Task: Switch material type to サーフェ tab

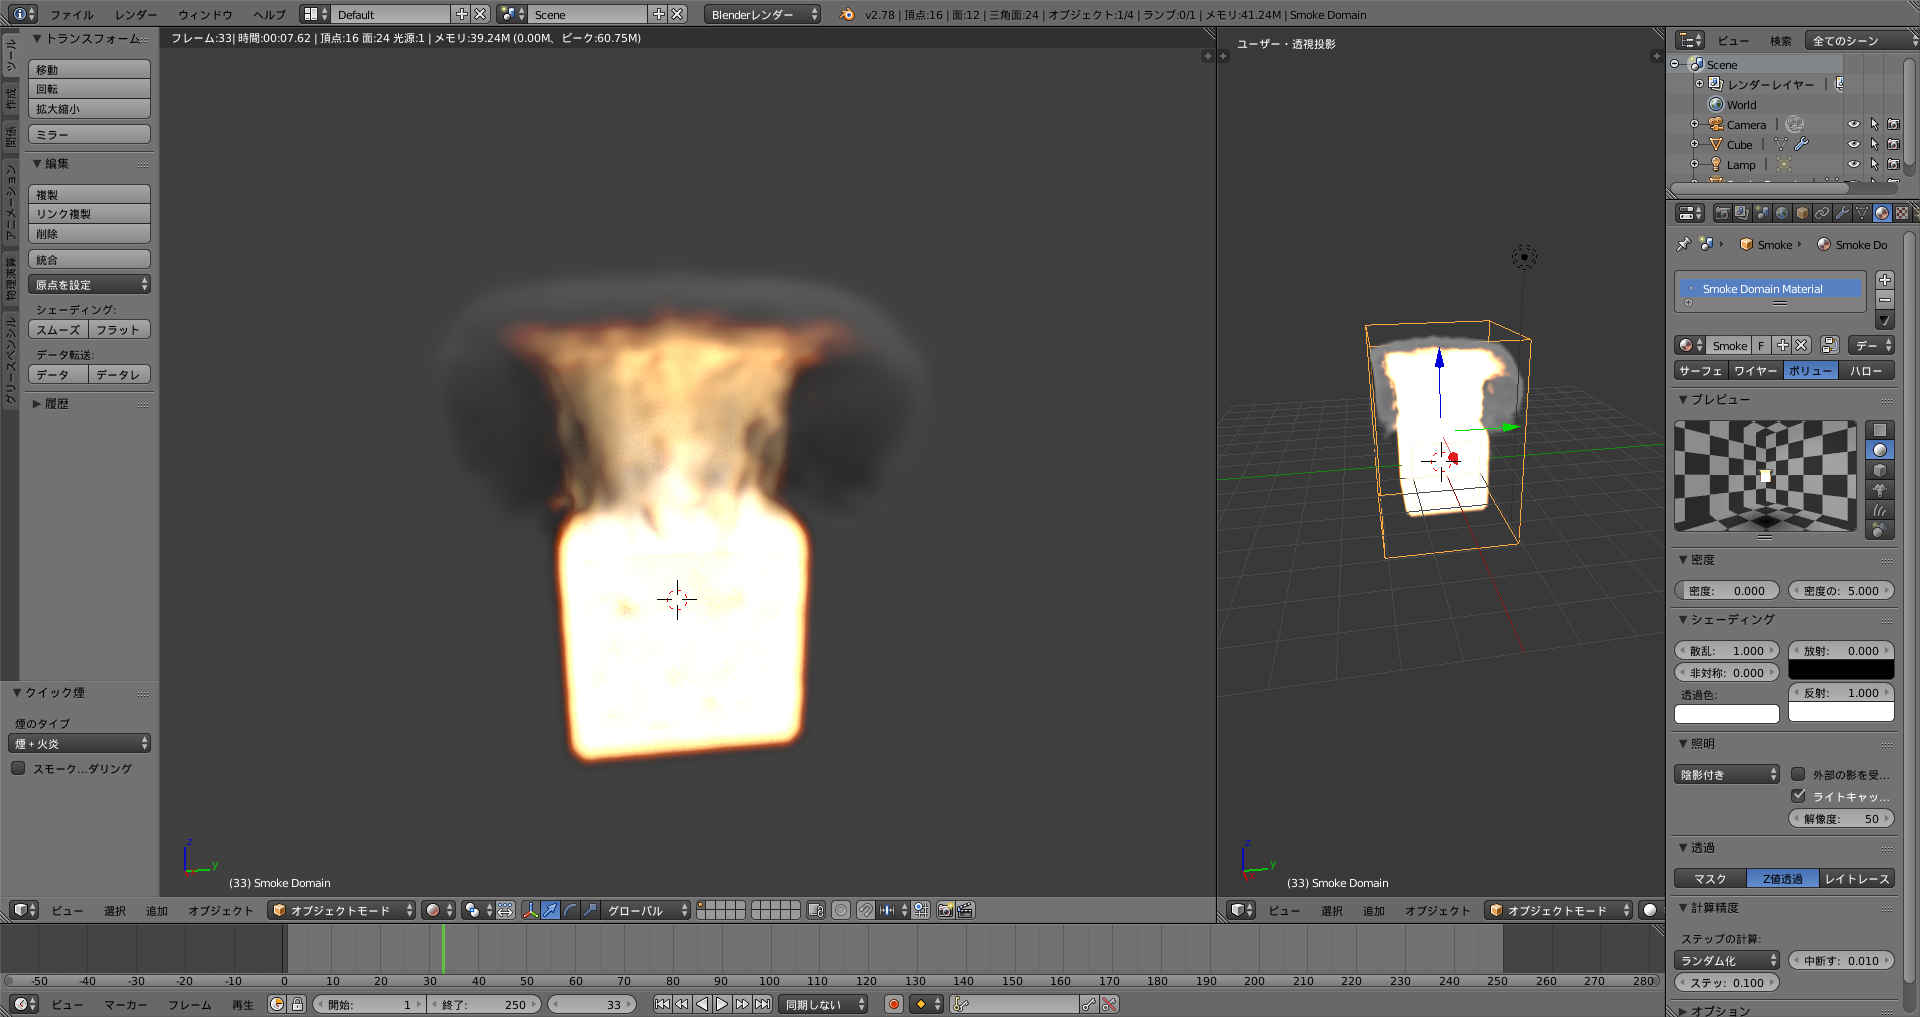Action: click(x=1700, y=371)
